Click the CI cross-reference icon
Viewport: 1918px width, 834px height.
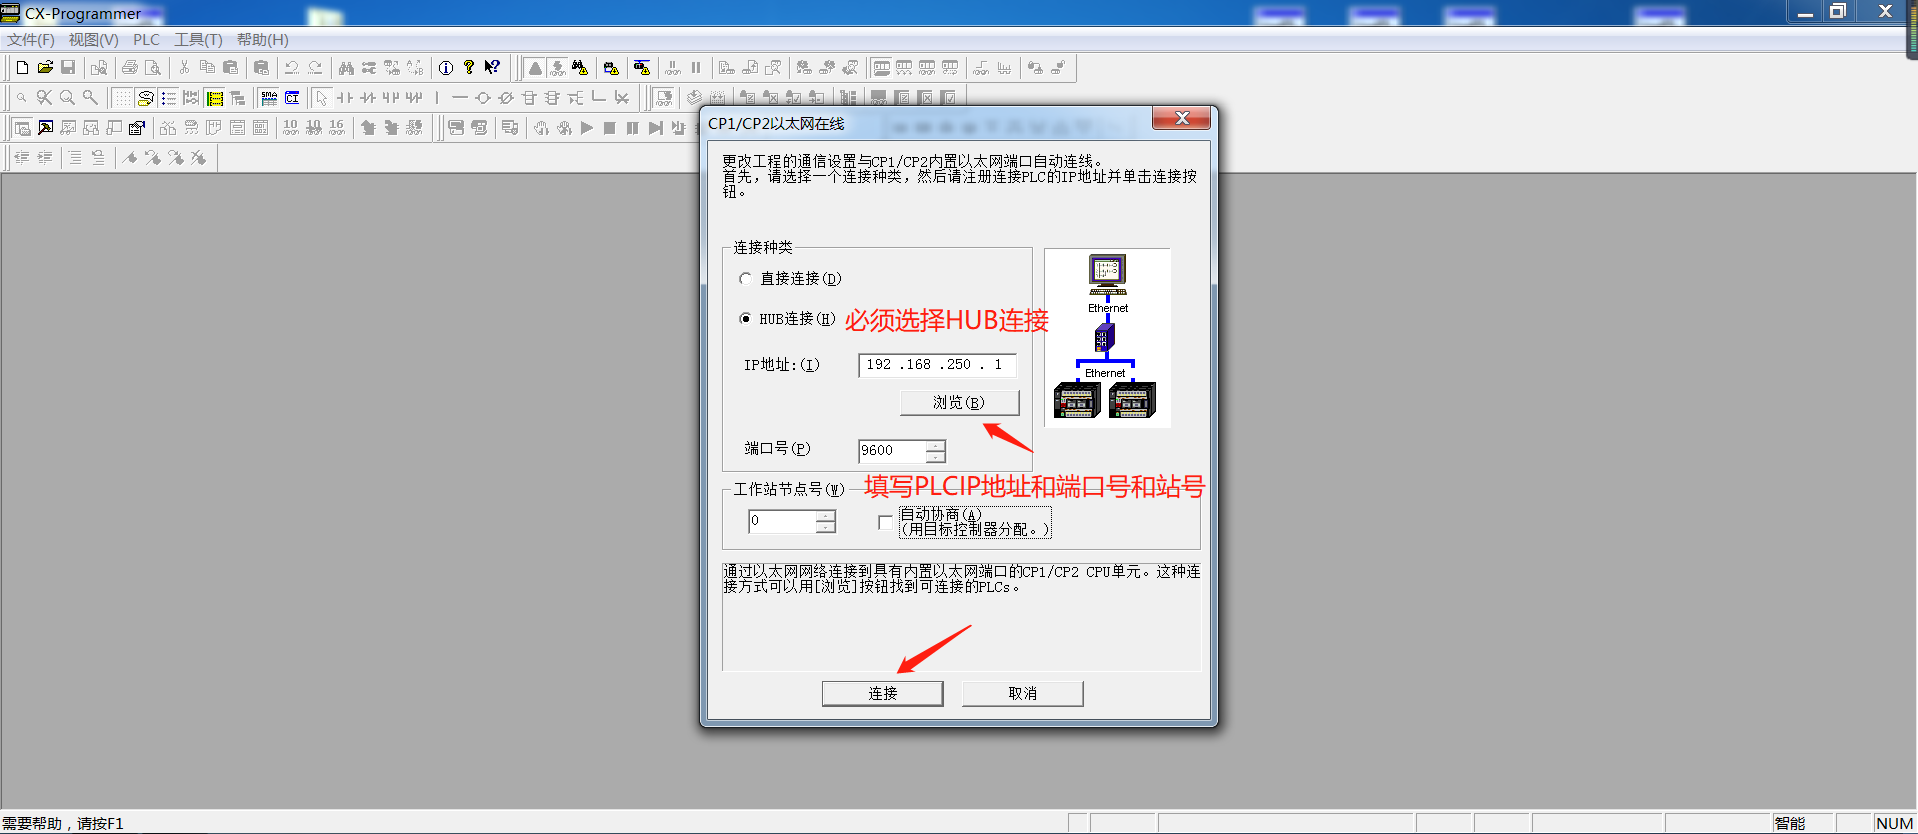click(292, 98)
